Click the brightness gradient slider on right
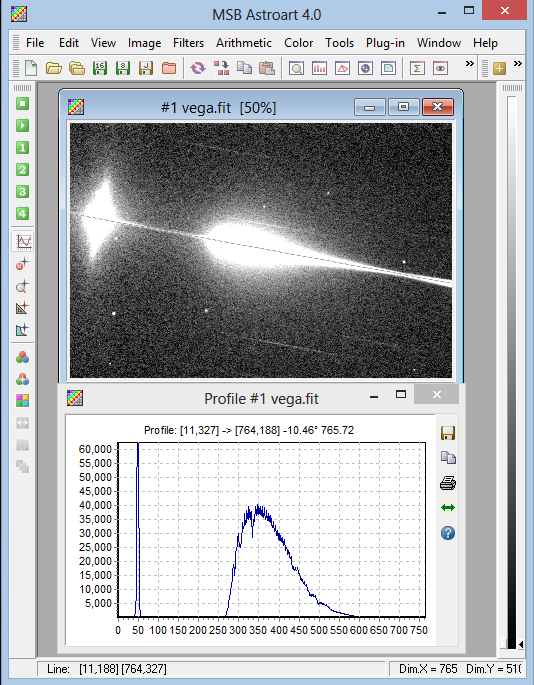This screenshot has width=534, height=685. click(512, 371)
